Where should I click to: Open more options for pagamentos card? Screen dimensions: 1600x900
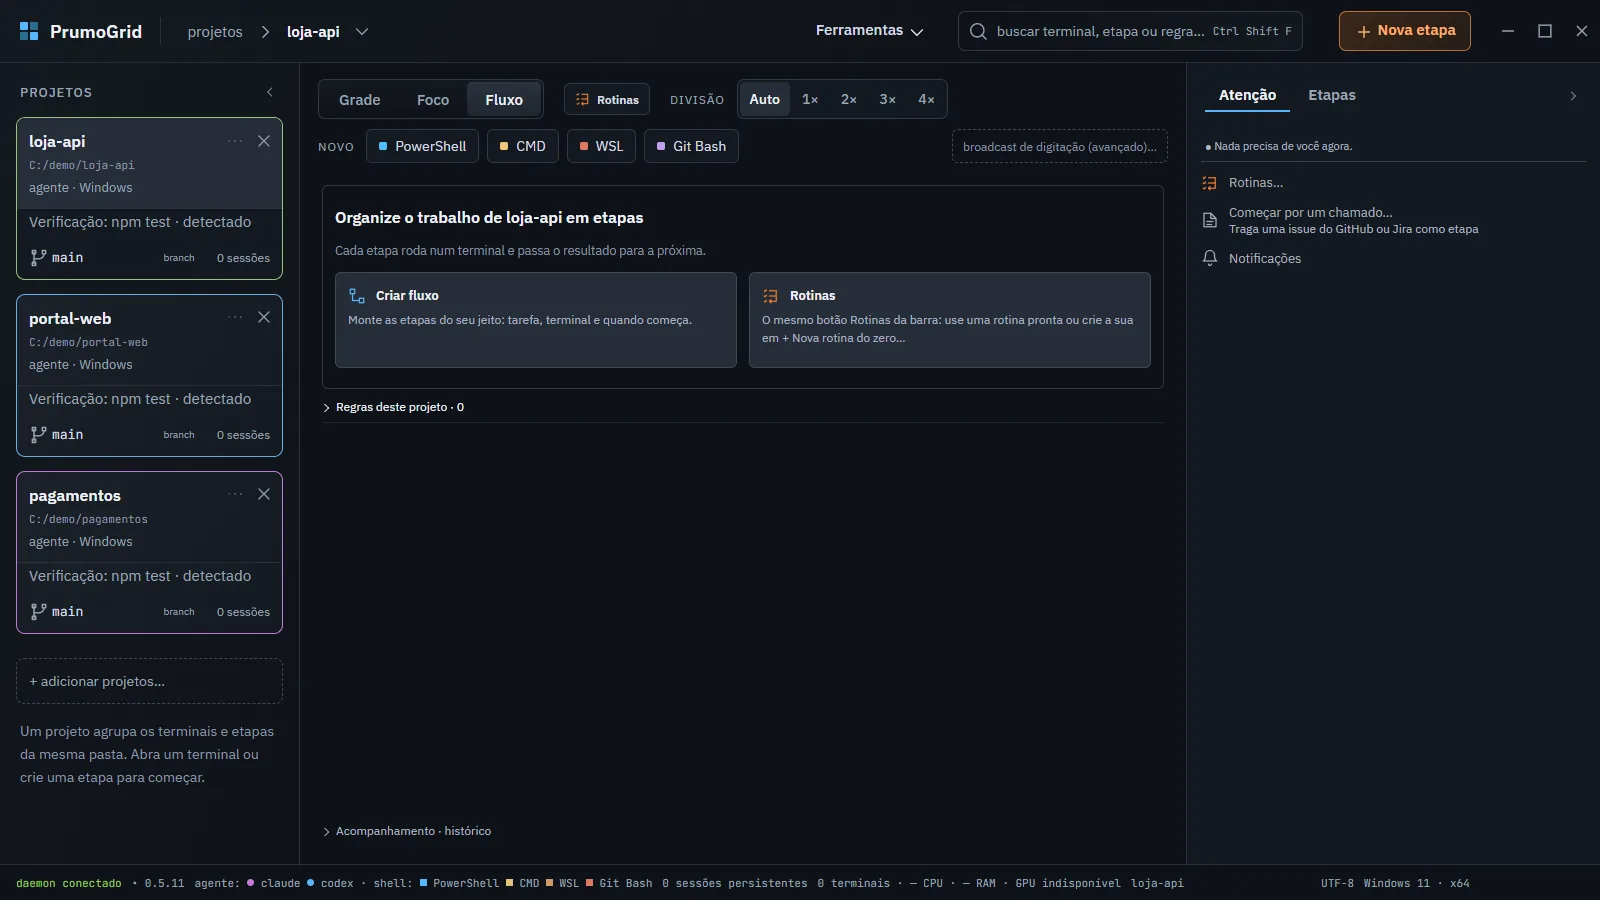(235, 494)
